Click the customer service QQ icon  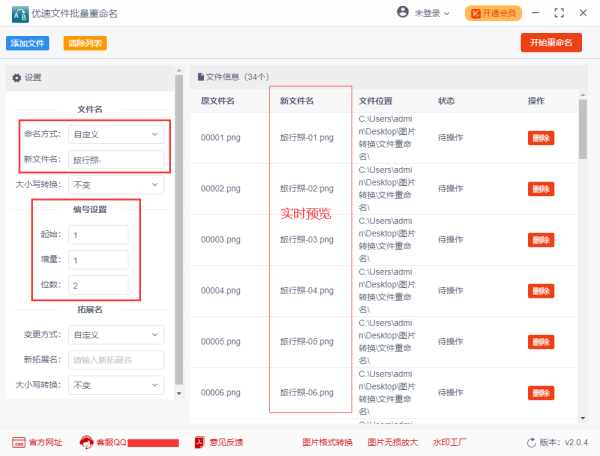coord(87,442)
